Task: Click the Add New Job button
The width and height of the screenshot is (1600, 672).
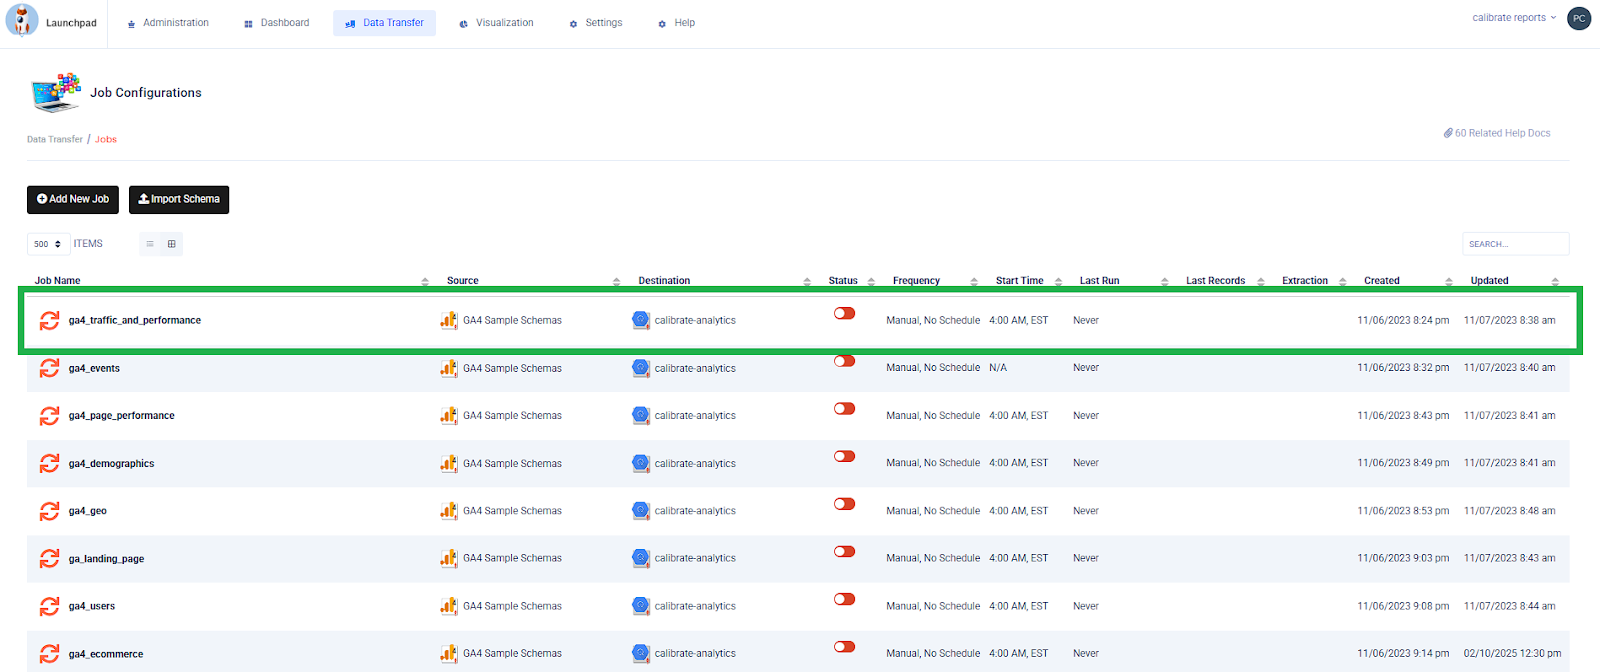Action: pyautogui.click(x=73, y=200)
